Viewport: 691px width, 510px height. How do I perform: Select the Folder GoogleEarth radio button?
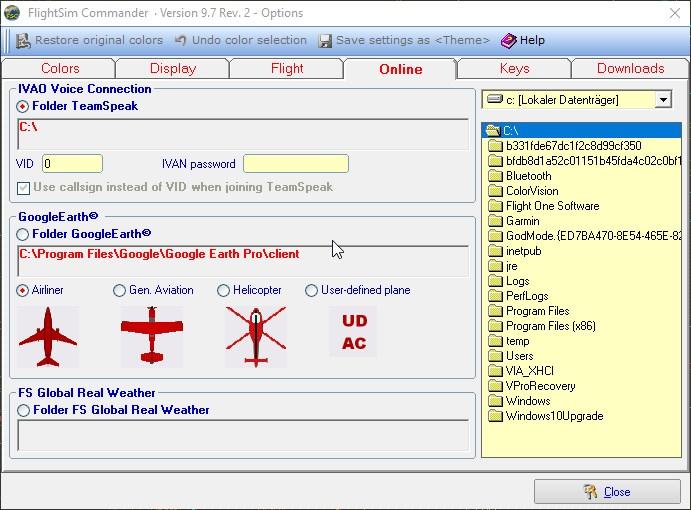pyautogui.click(x=23, y=234)
